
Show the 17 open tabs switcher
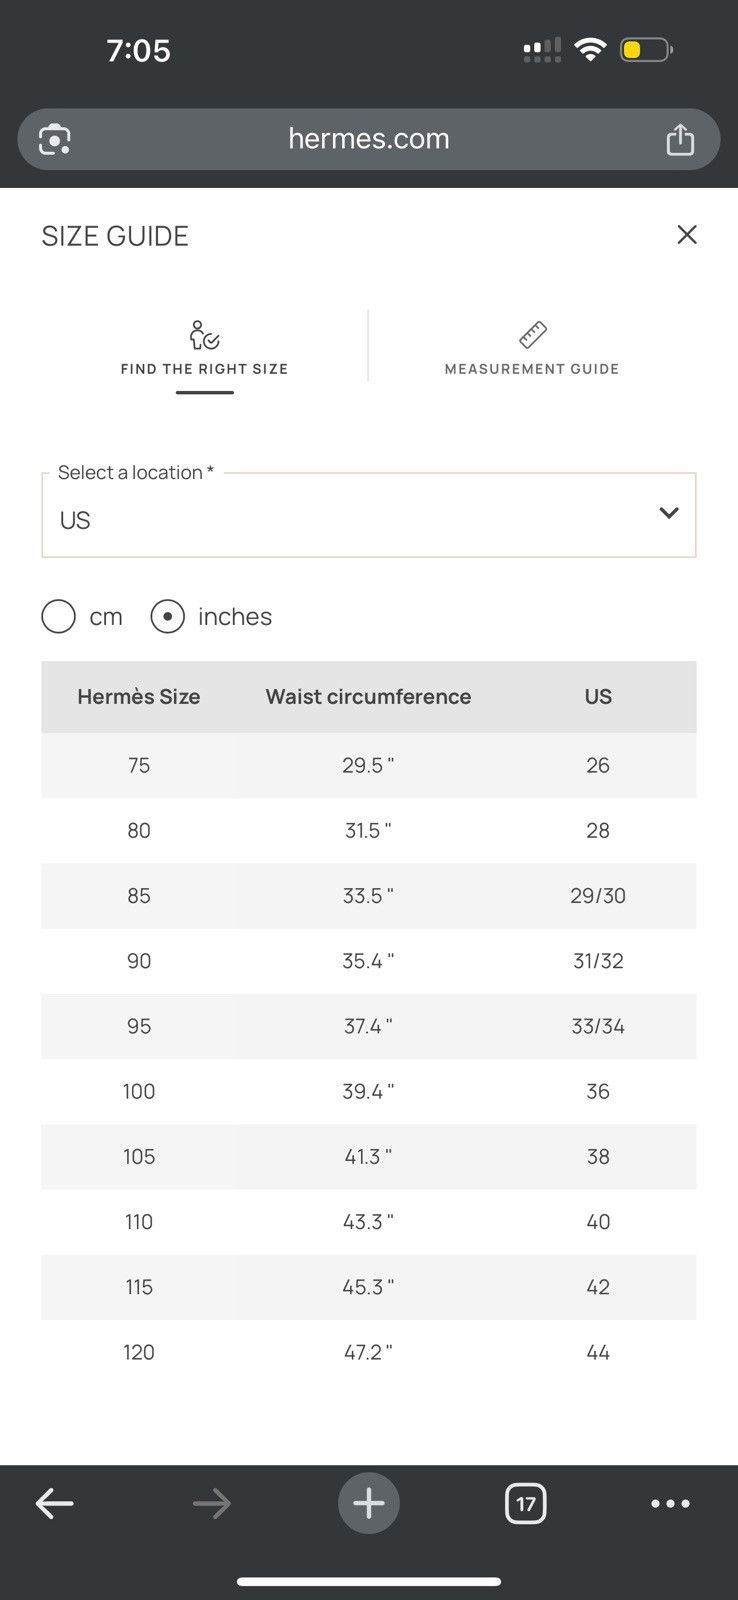pos(526,1503)
